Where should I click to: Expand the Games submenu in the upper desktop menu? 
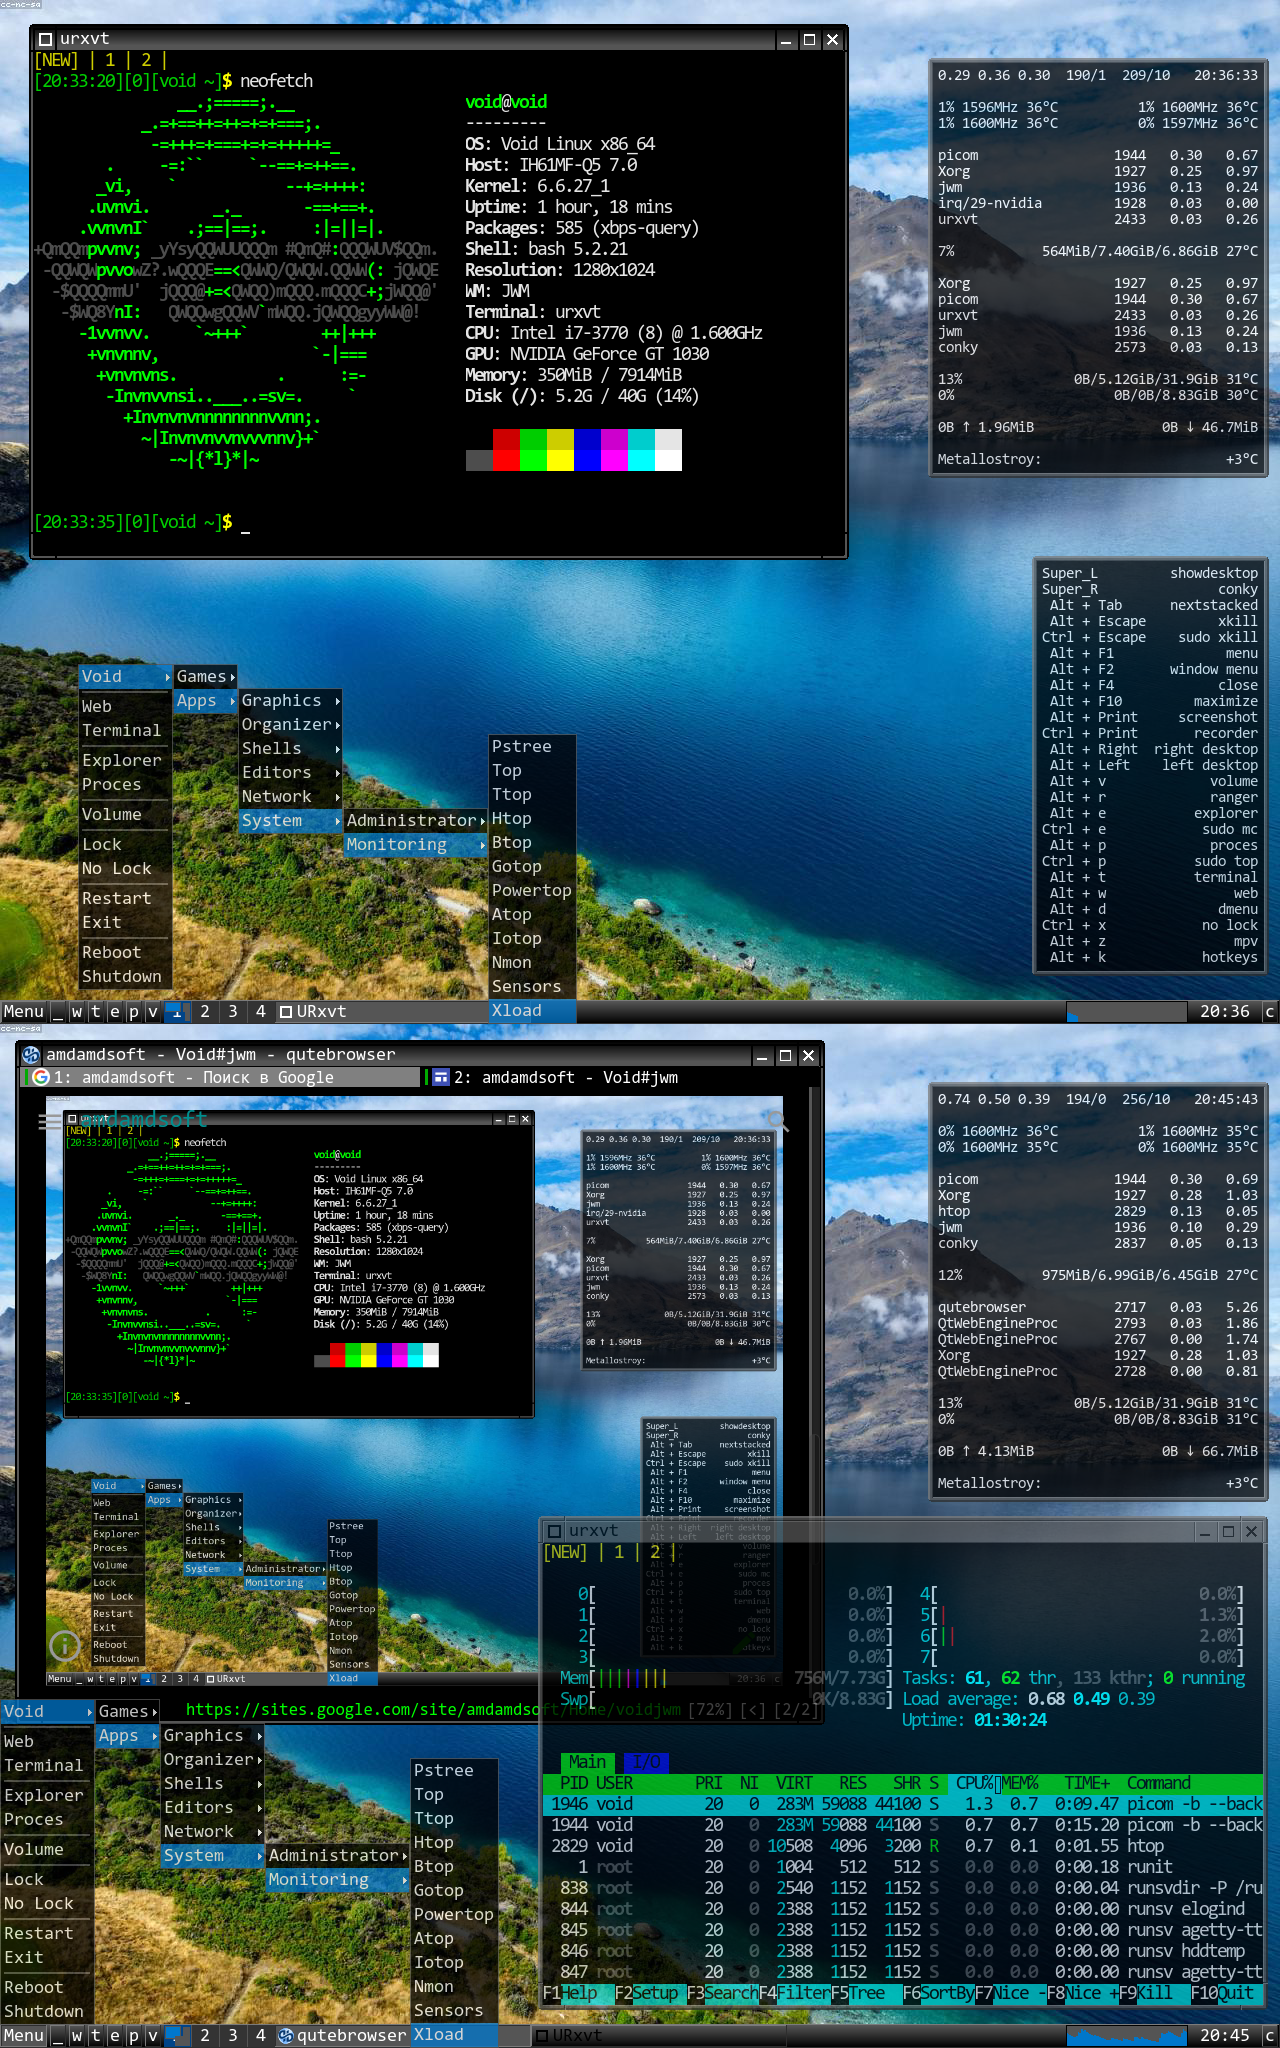point(205,676)
